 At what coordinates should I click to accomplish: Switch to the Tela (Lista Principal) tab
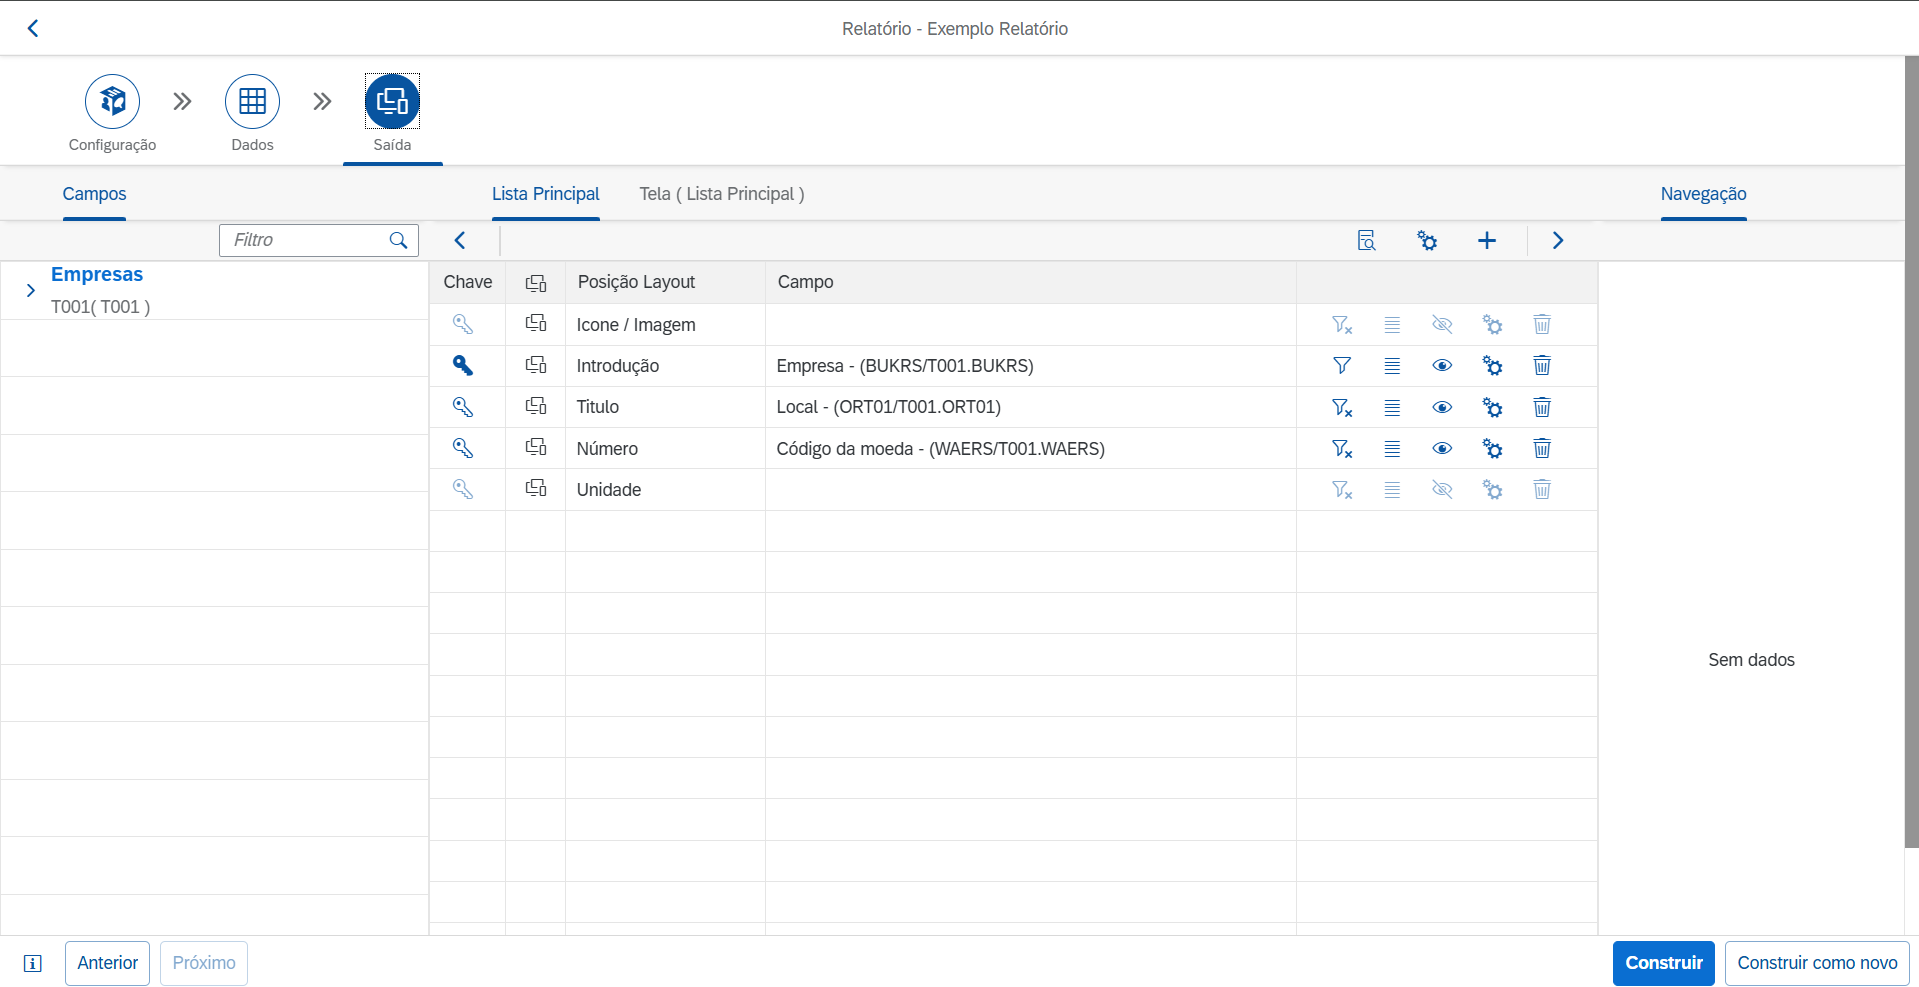(721, 194)
